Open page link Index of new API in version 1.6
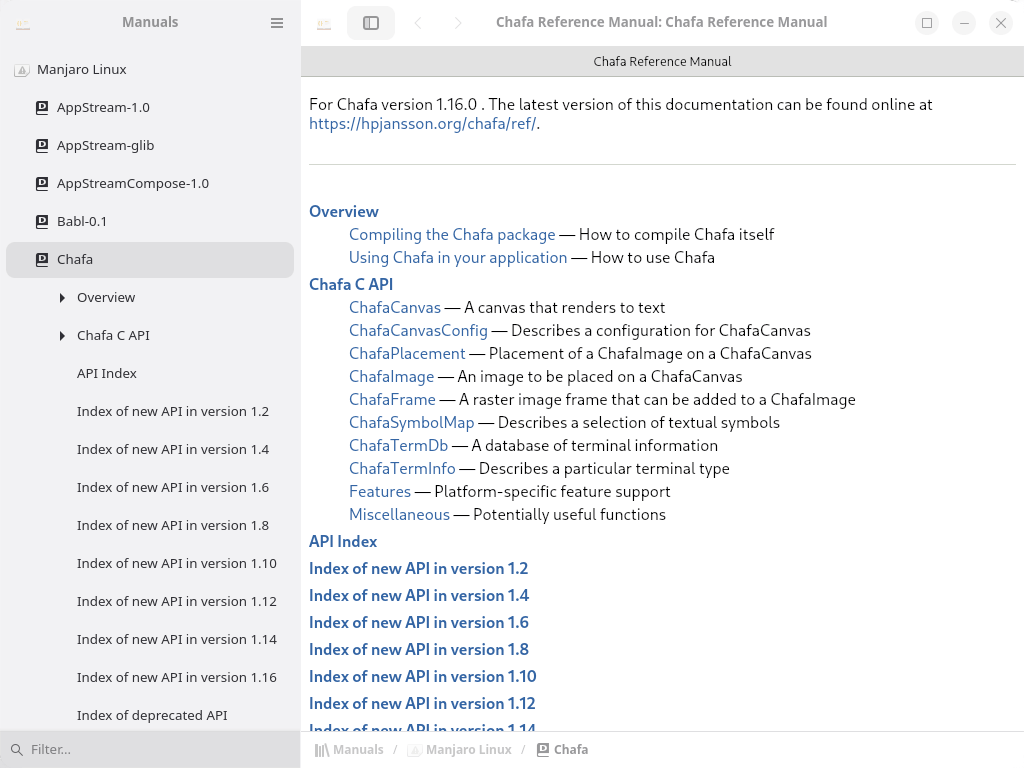 pyautogui.click(x=419, y=622)
